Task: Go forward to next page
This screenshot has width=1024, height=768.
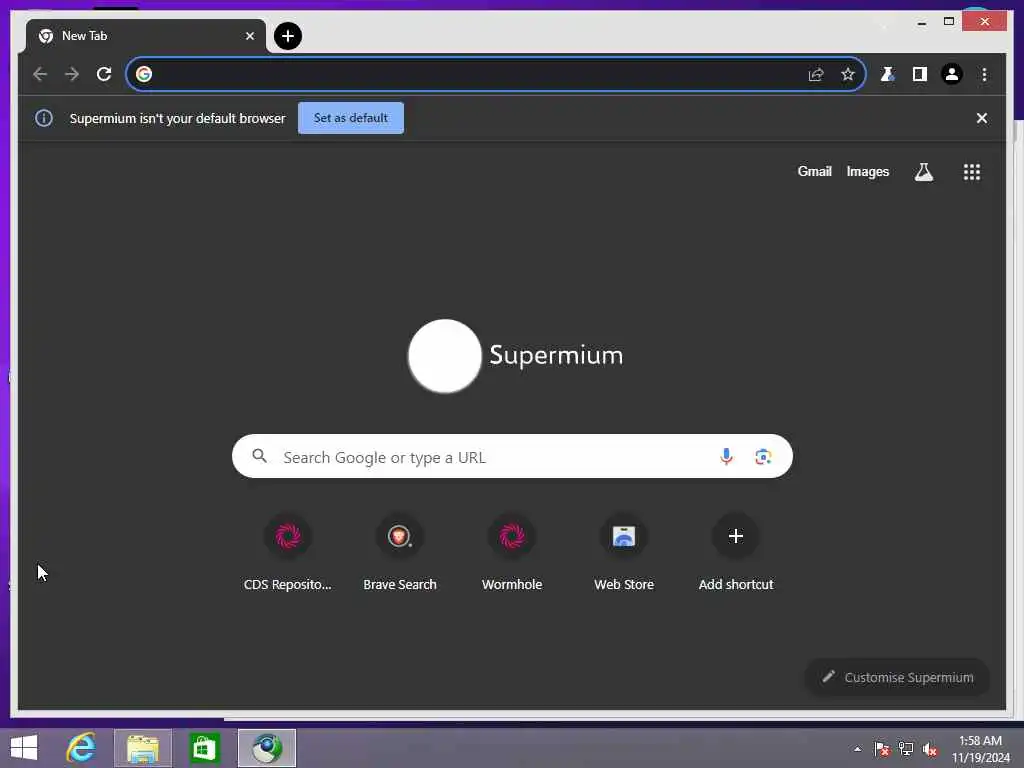Action: 72,74
